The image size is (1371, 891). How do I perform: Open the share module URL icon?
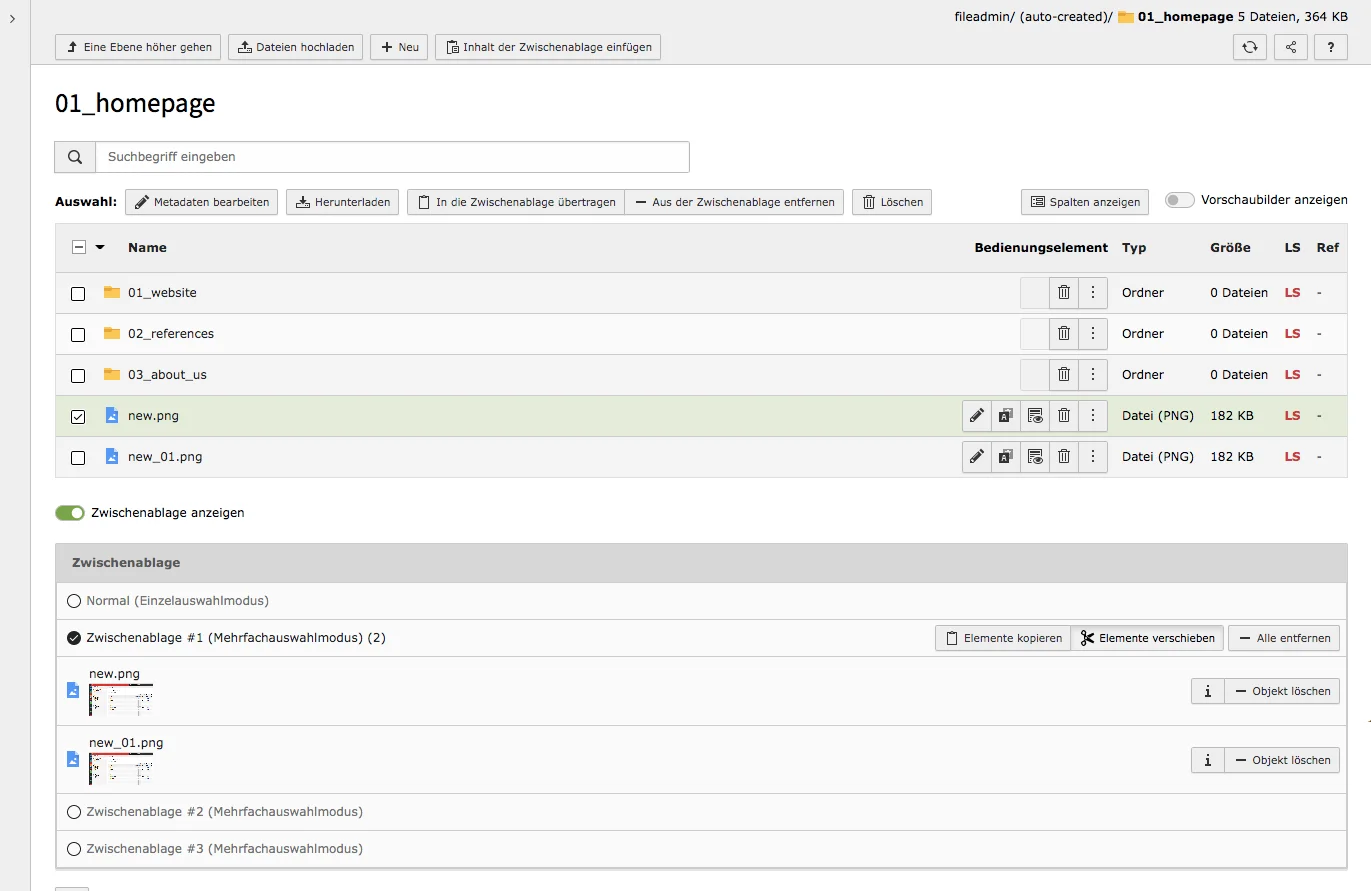tap(1290, 47)
